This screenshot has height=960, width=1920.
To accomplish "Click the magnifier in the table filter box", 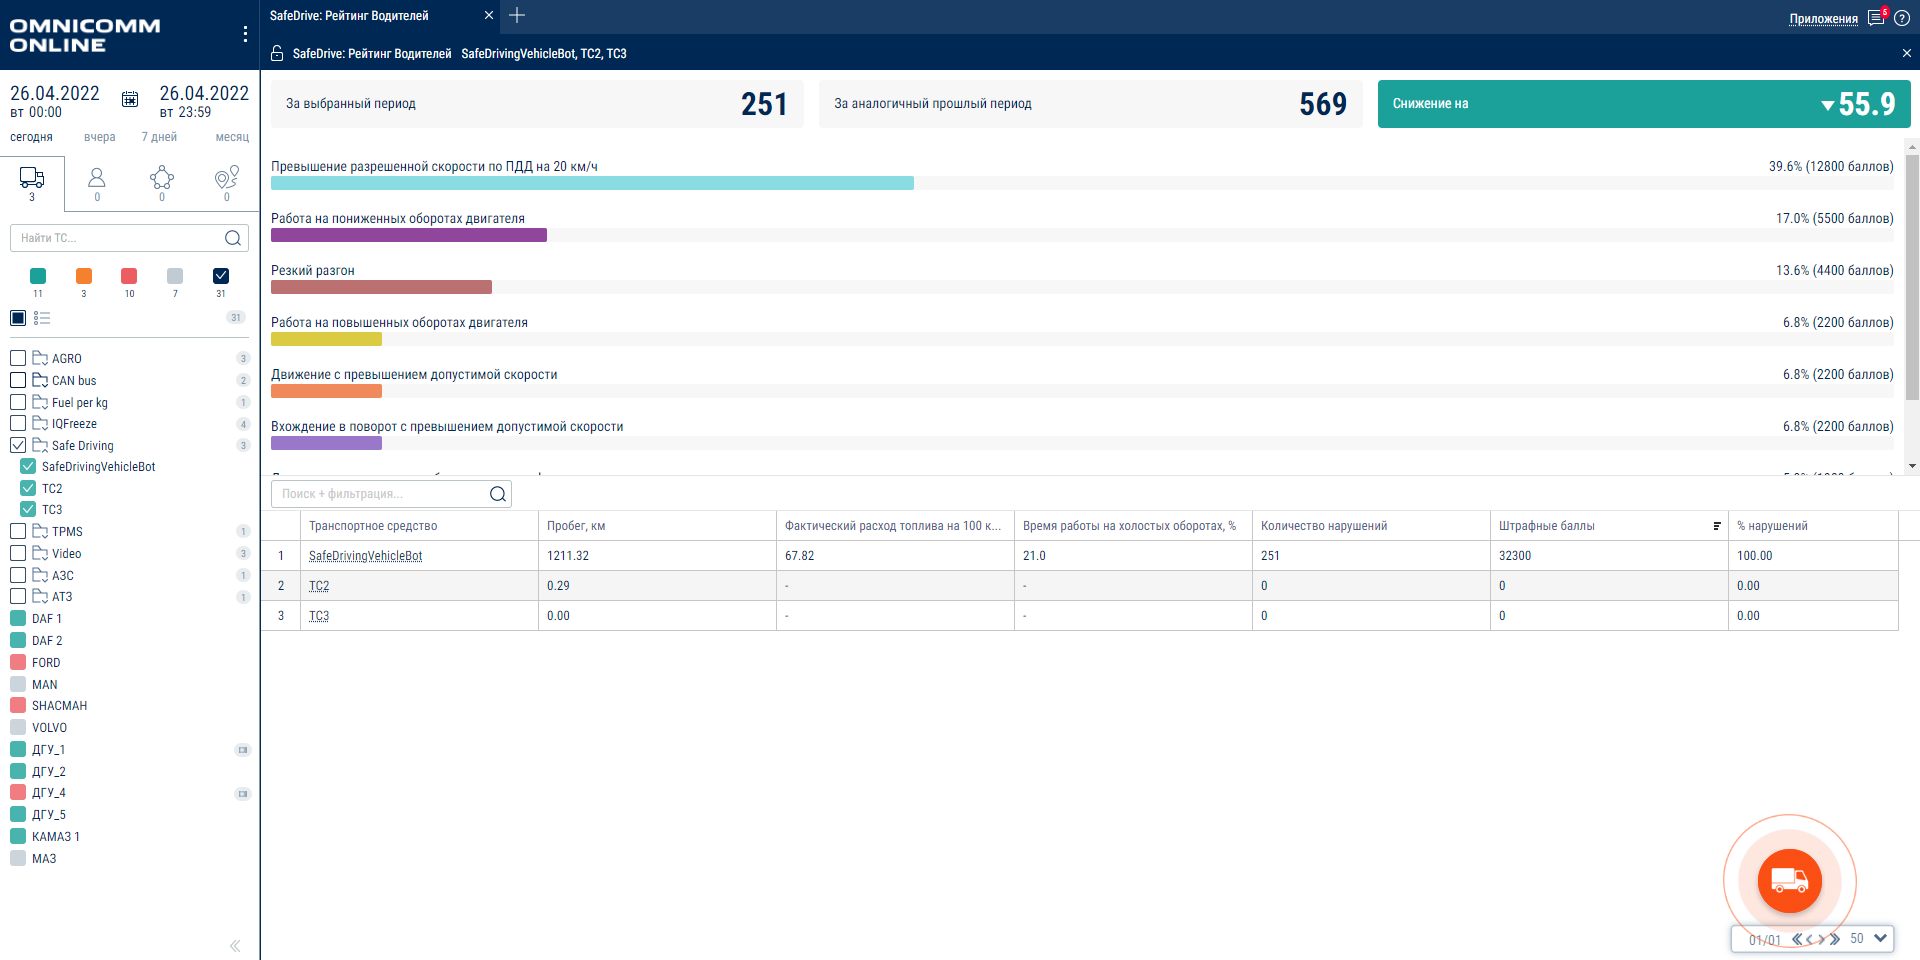I will [498, 494].
